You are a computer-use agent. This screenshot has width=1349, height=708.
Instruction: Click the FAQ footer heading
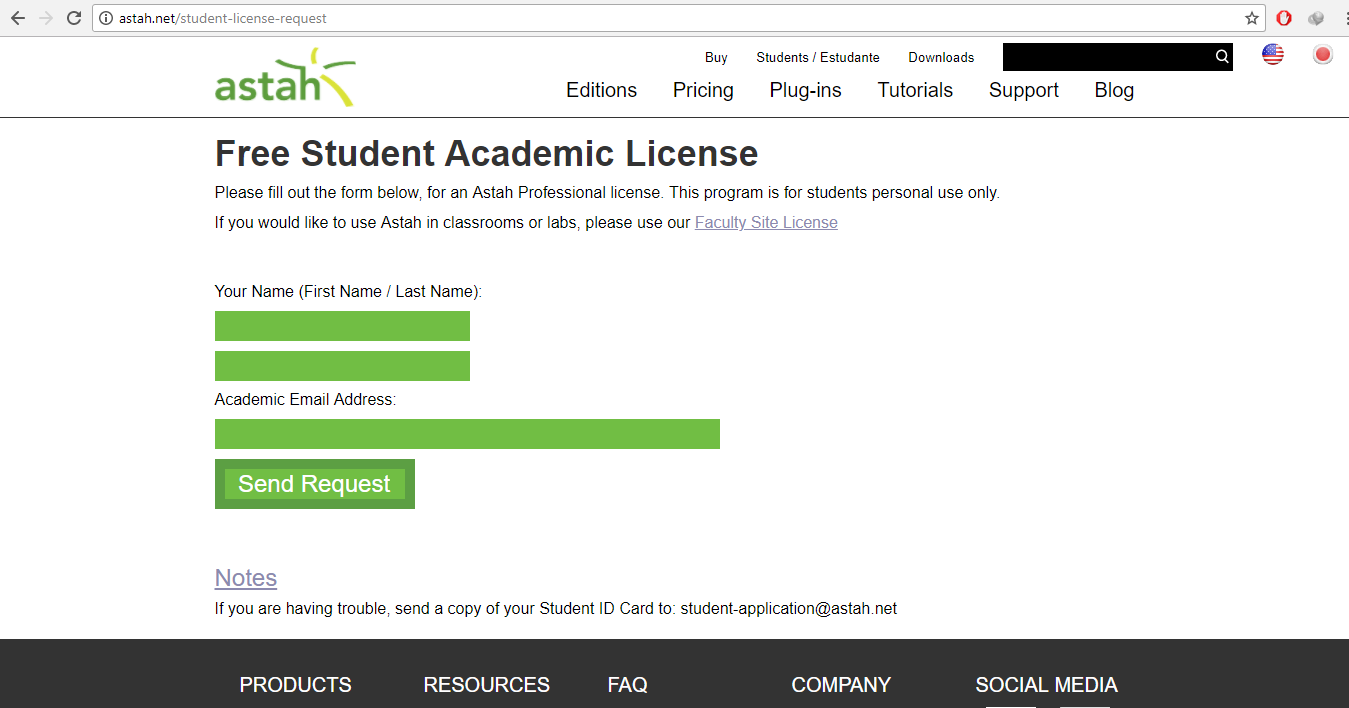click(627, 685)
